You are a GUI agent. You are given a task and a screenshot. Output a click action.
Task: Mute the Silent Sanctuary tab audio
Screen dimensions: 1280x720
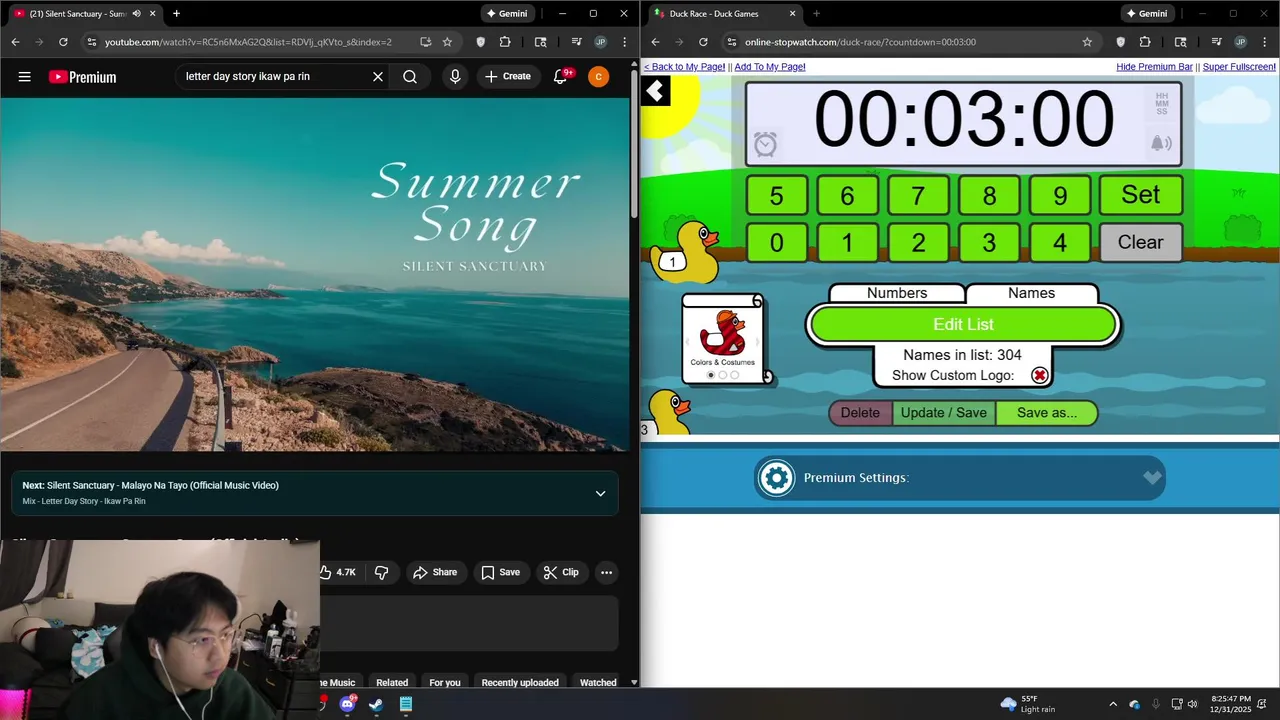tap(136, 14)
